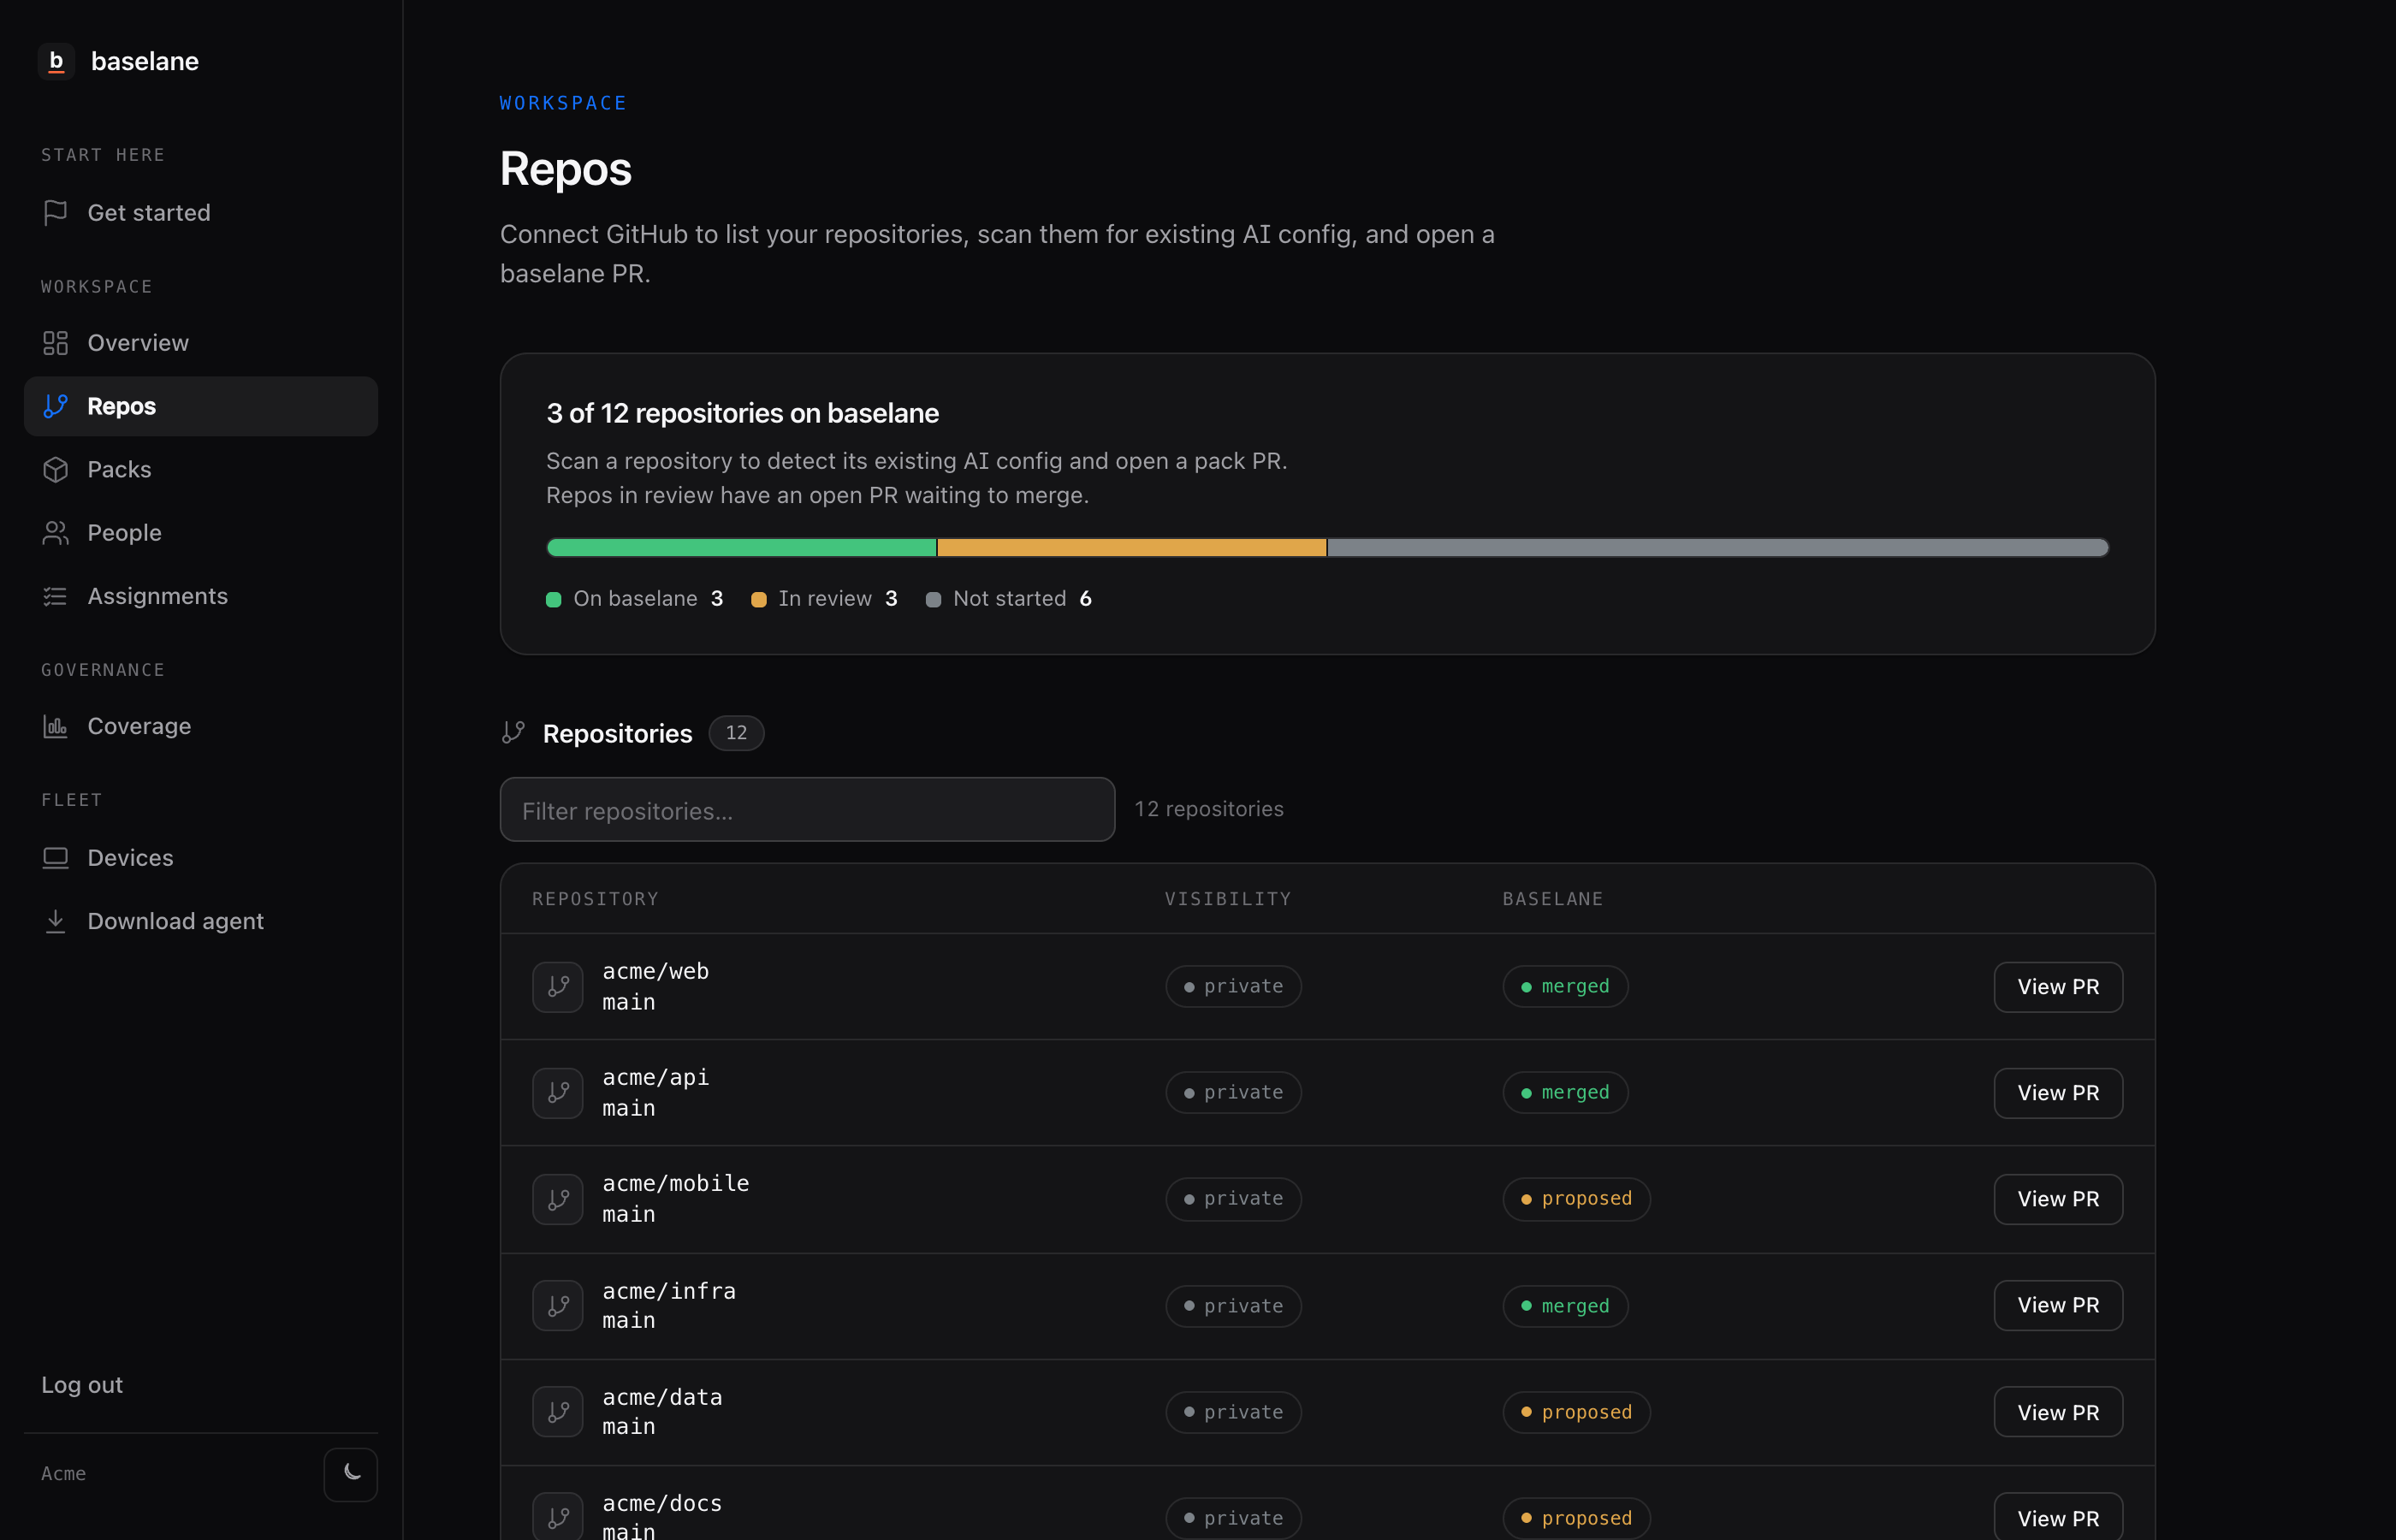Click the 12 repositories count text

tap(1208, 809)
